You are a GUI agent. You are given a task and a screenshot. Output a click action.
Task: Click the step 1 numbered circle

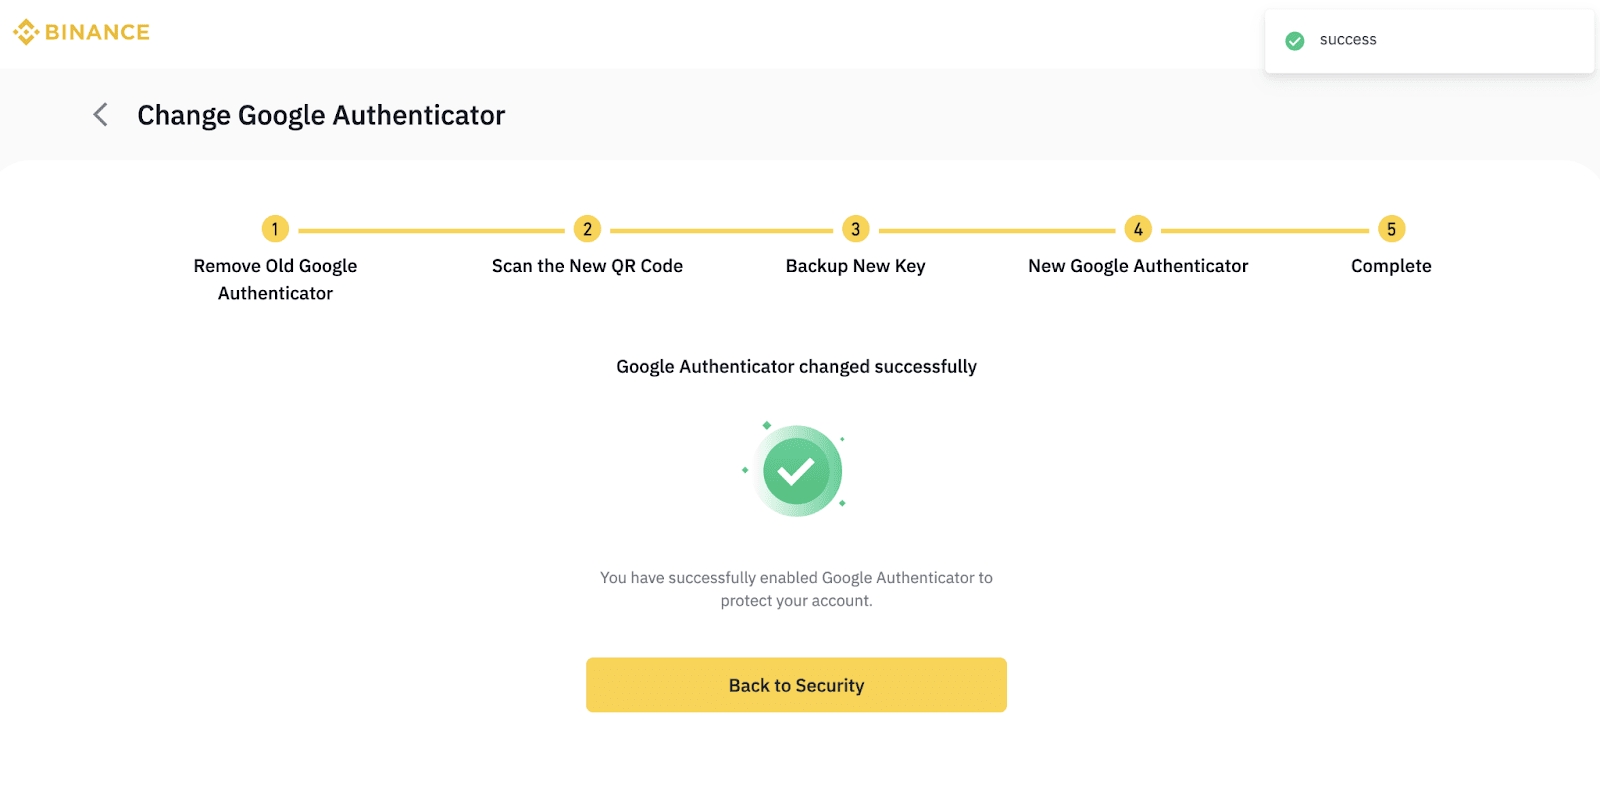(x=275, y=229)
